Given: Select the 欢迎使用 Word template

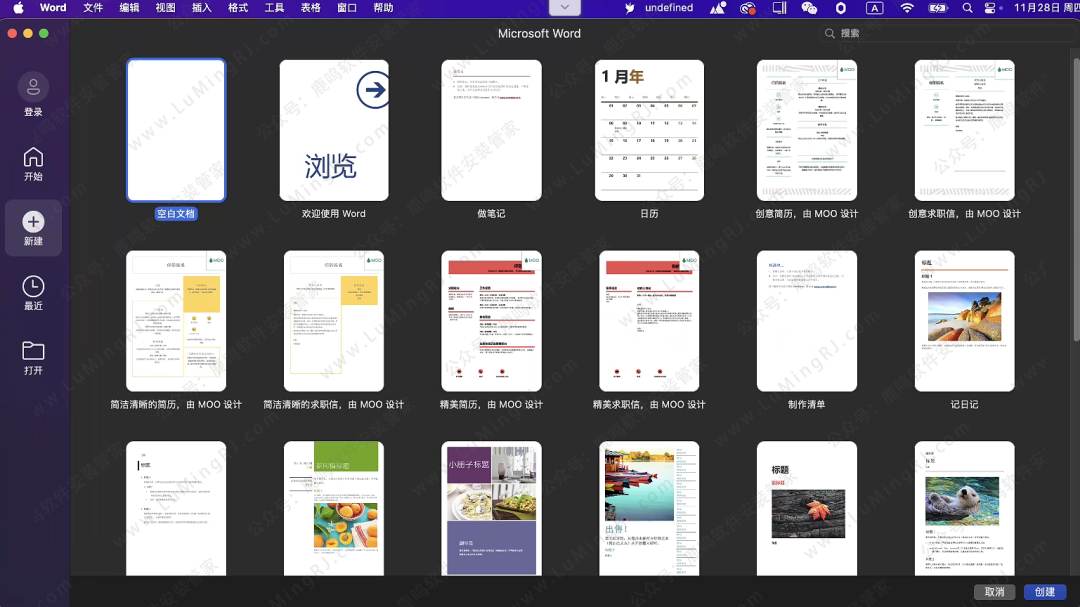Looking at the screenshot, I should (x=334, y=130).
